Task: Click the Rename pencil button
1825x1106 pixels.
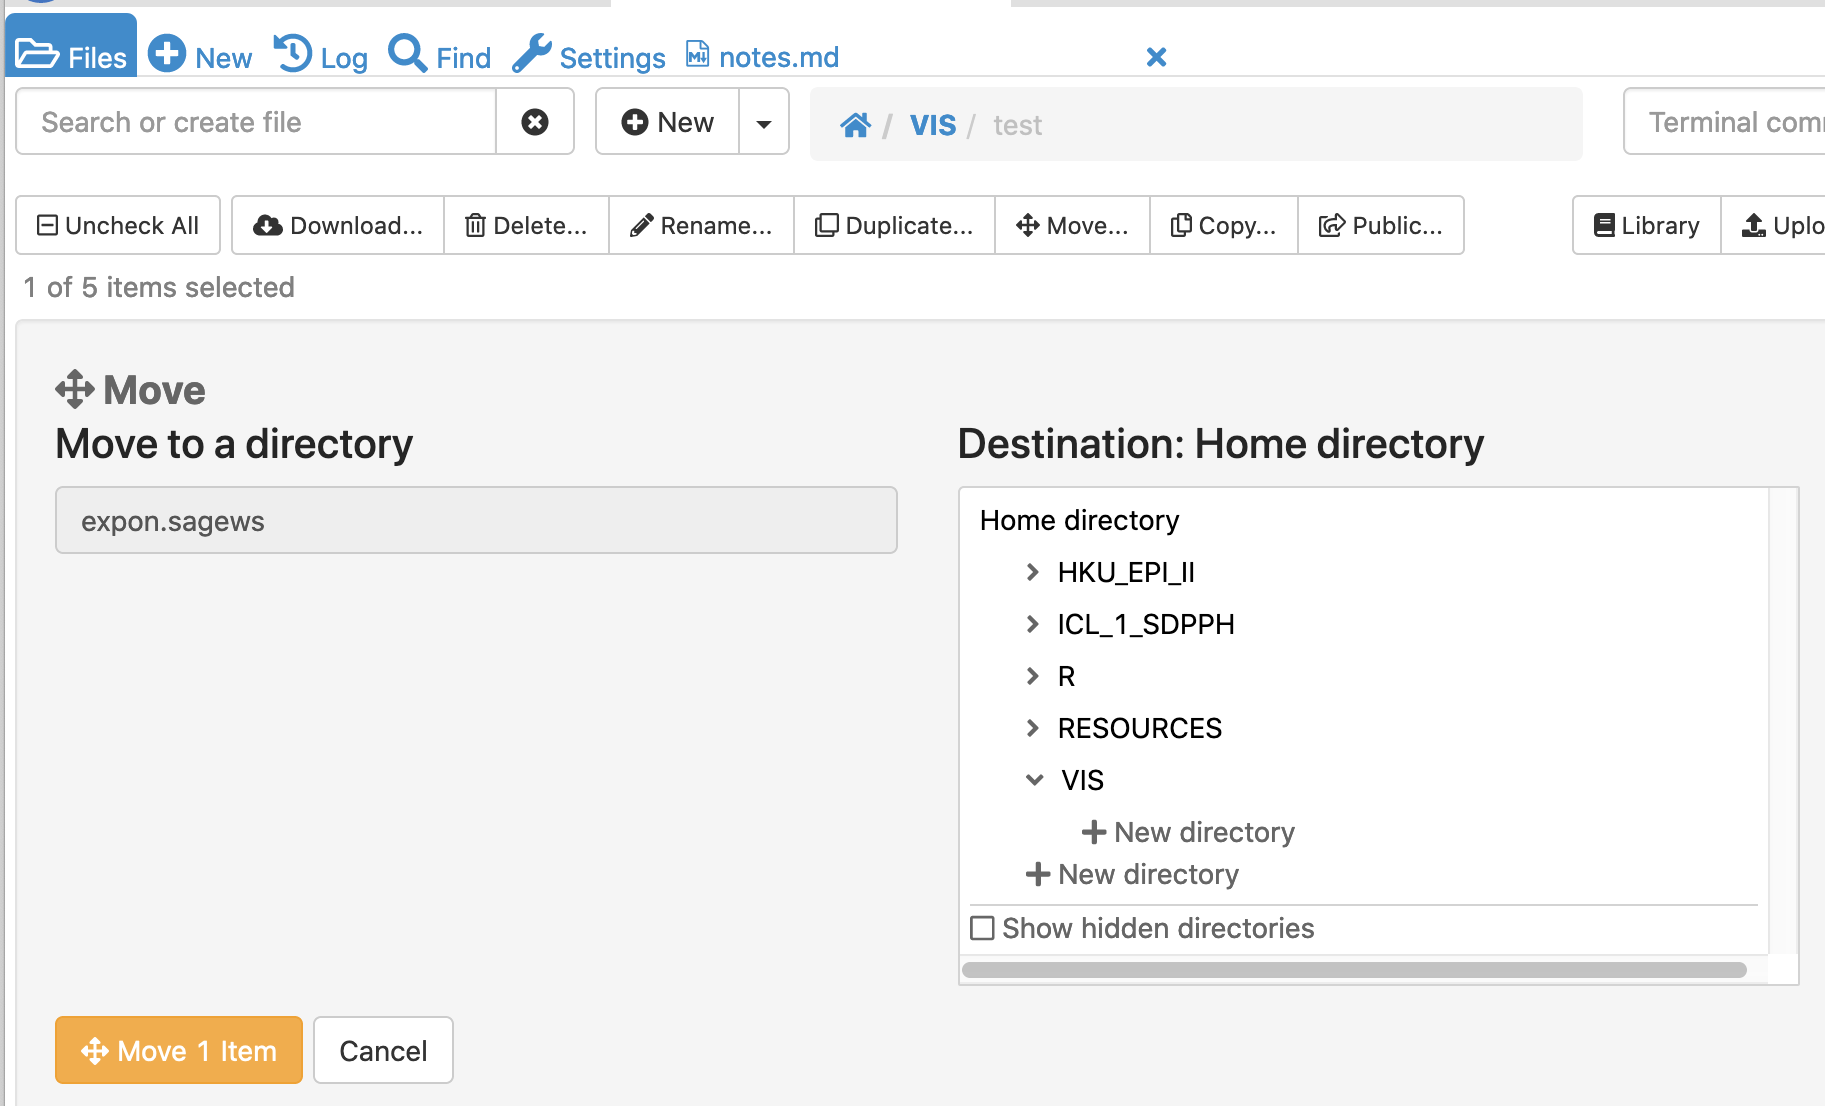Action: click(701, 226)
